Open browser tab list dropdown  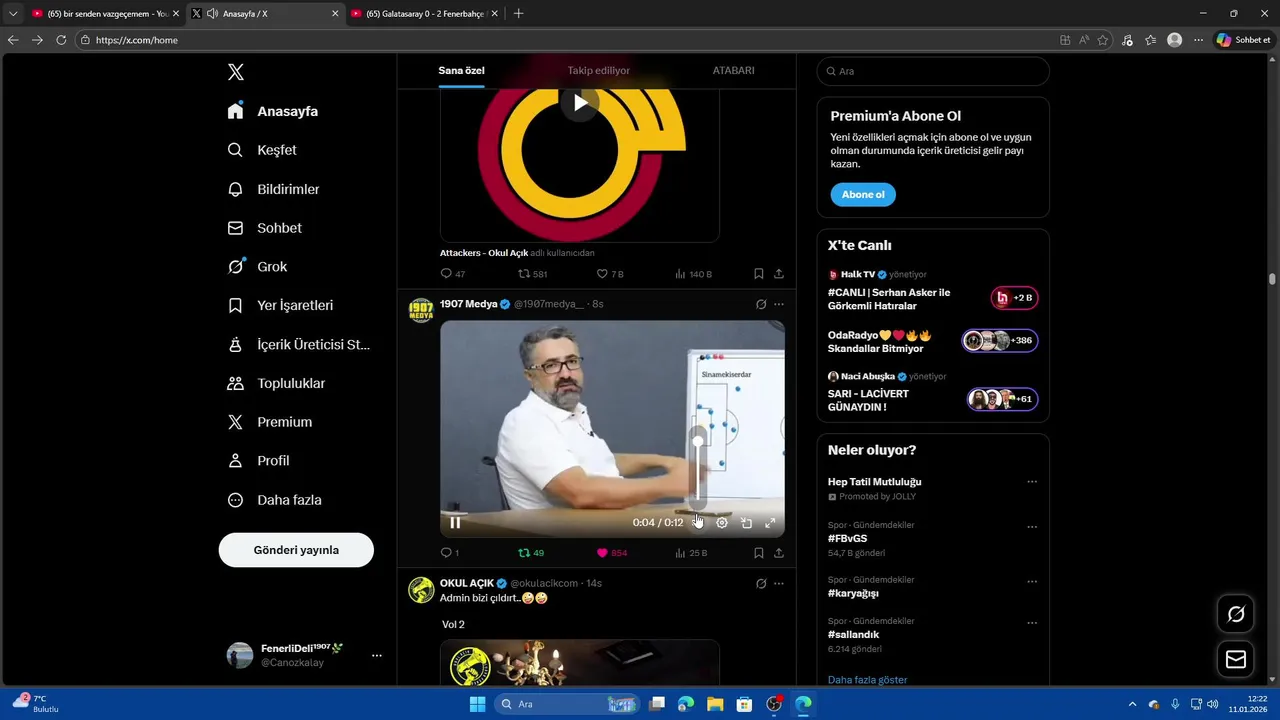13,14
